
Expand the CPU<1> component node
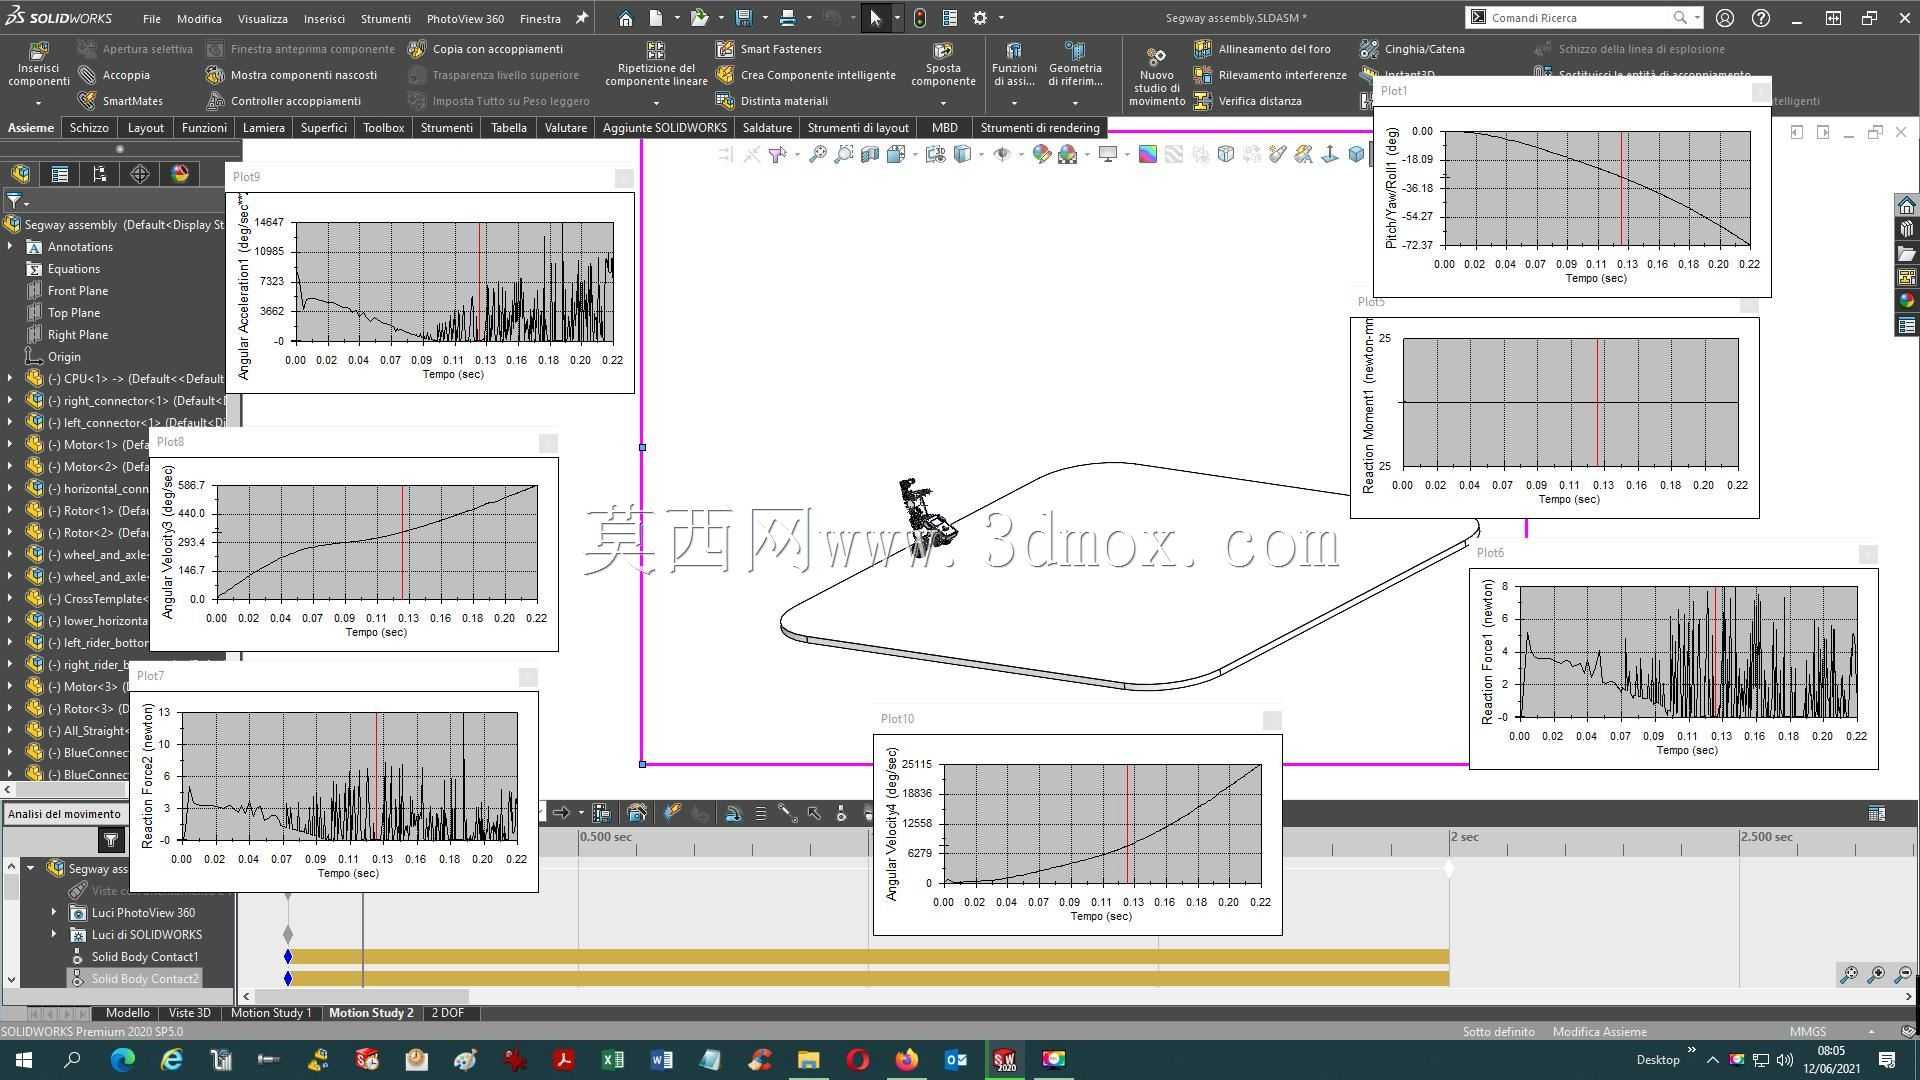10,379
